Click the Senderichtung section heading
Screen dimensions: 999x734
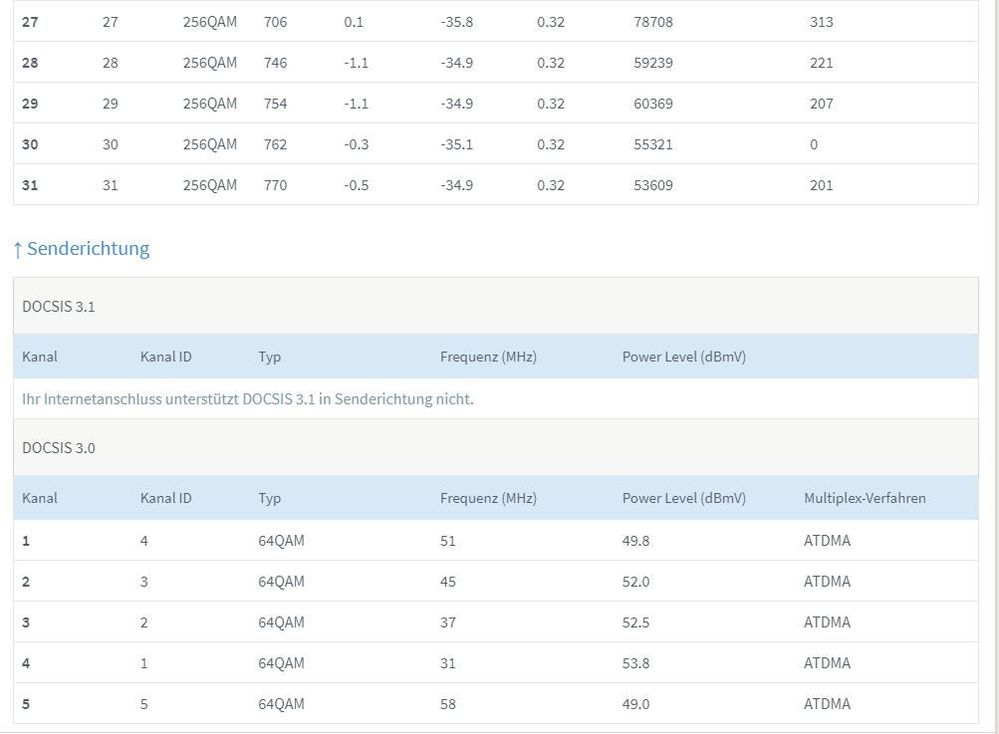82,248
